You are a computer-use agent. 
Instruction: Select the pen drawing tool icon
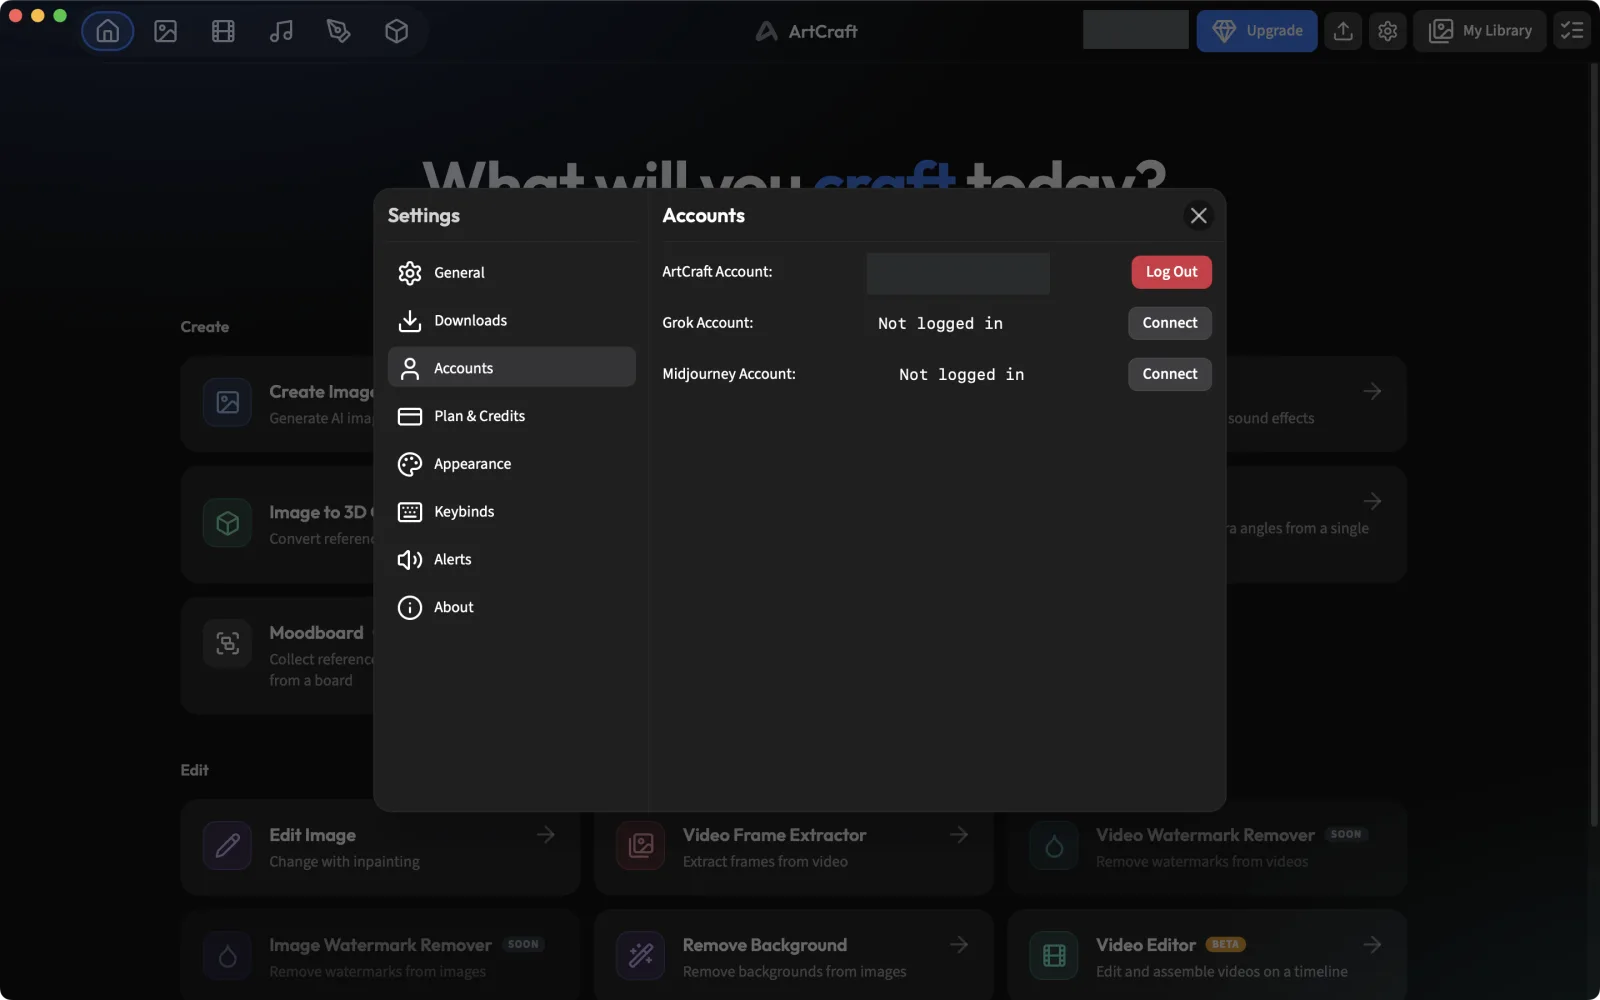(338, 31)
